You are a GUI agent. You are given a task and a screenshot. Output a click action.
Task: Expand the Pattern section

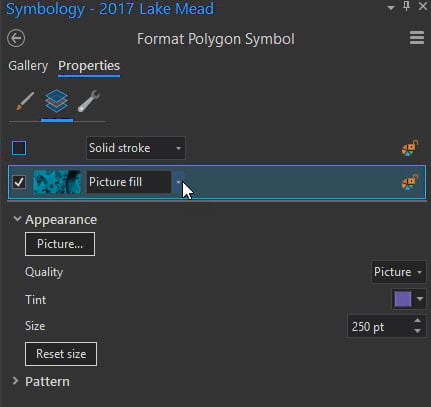point(15,381)
